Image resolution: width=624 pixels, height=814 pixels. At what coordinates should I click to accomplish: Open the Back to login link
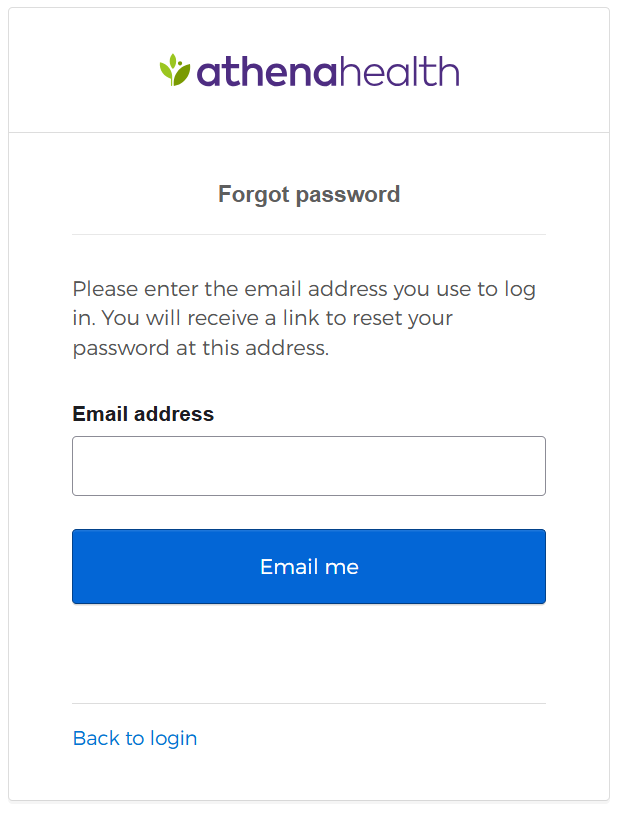pyautogui.click(x=135, y=738)
